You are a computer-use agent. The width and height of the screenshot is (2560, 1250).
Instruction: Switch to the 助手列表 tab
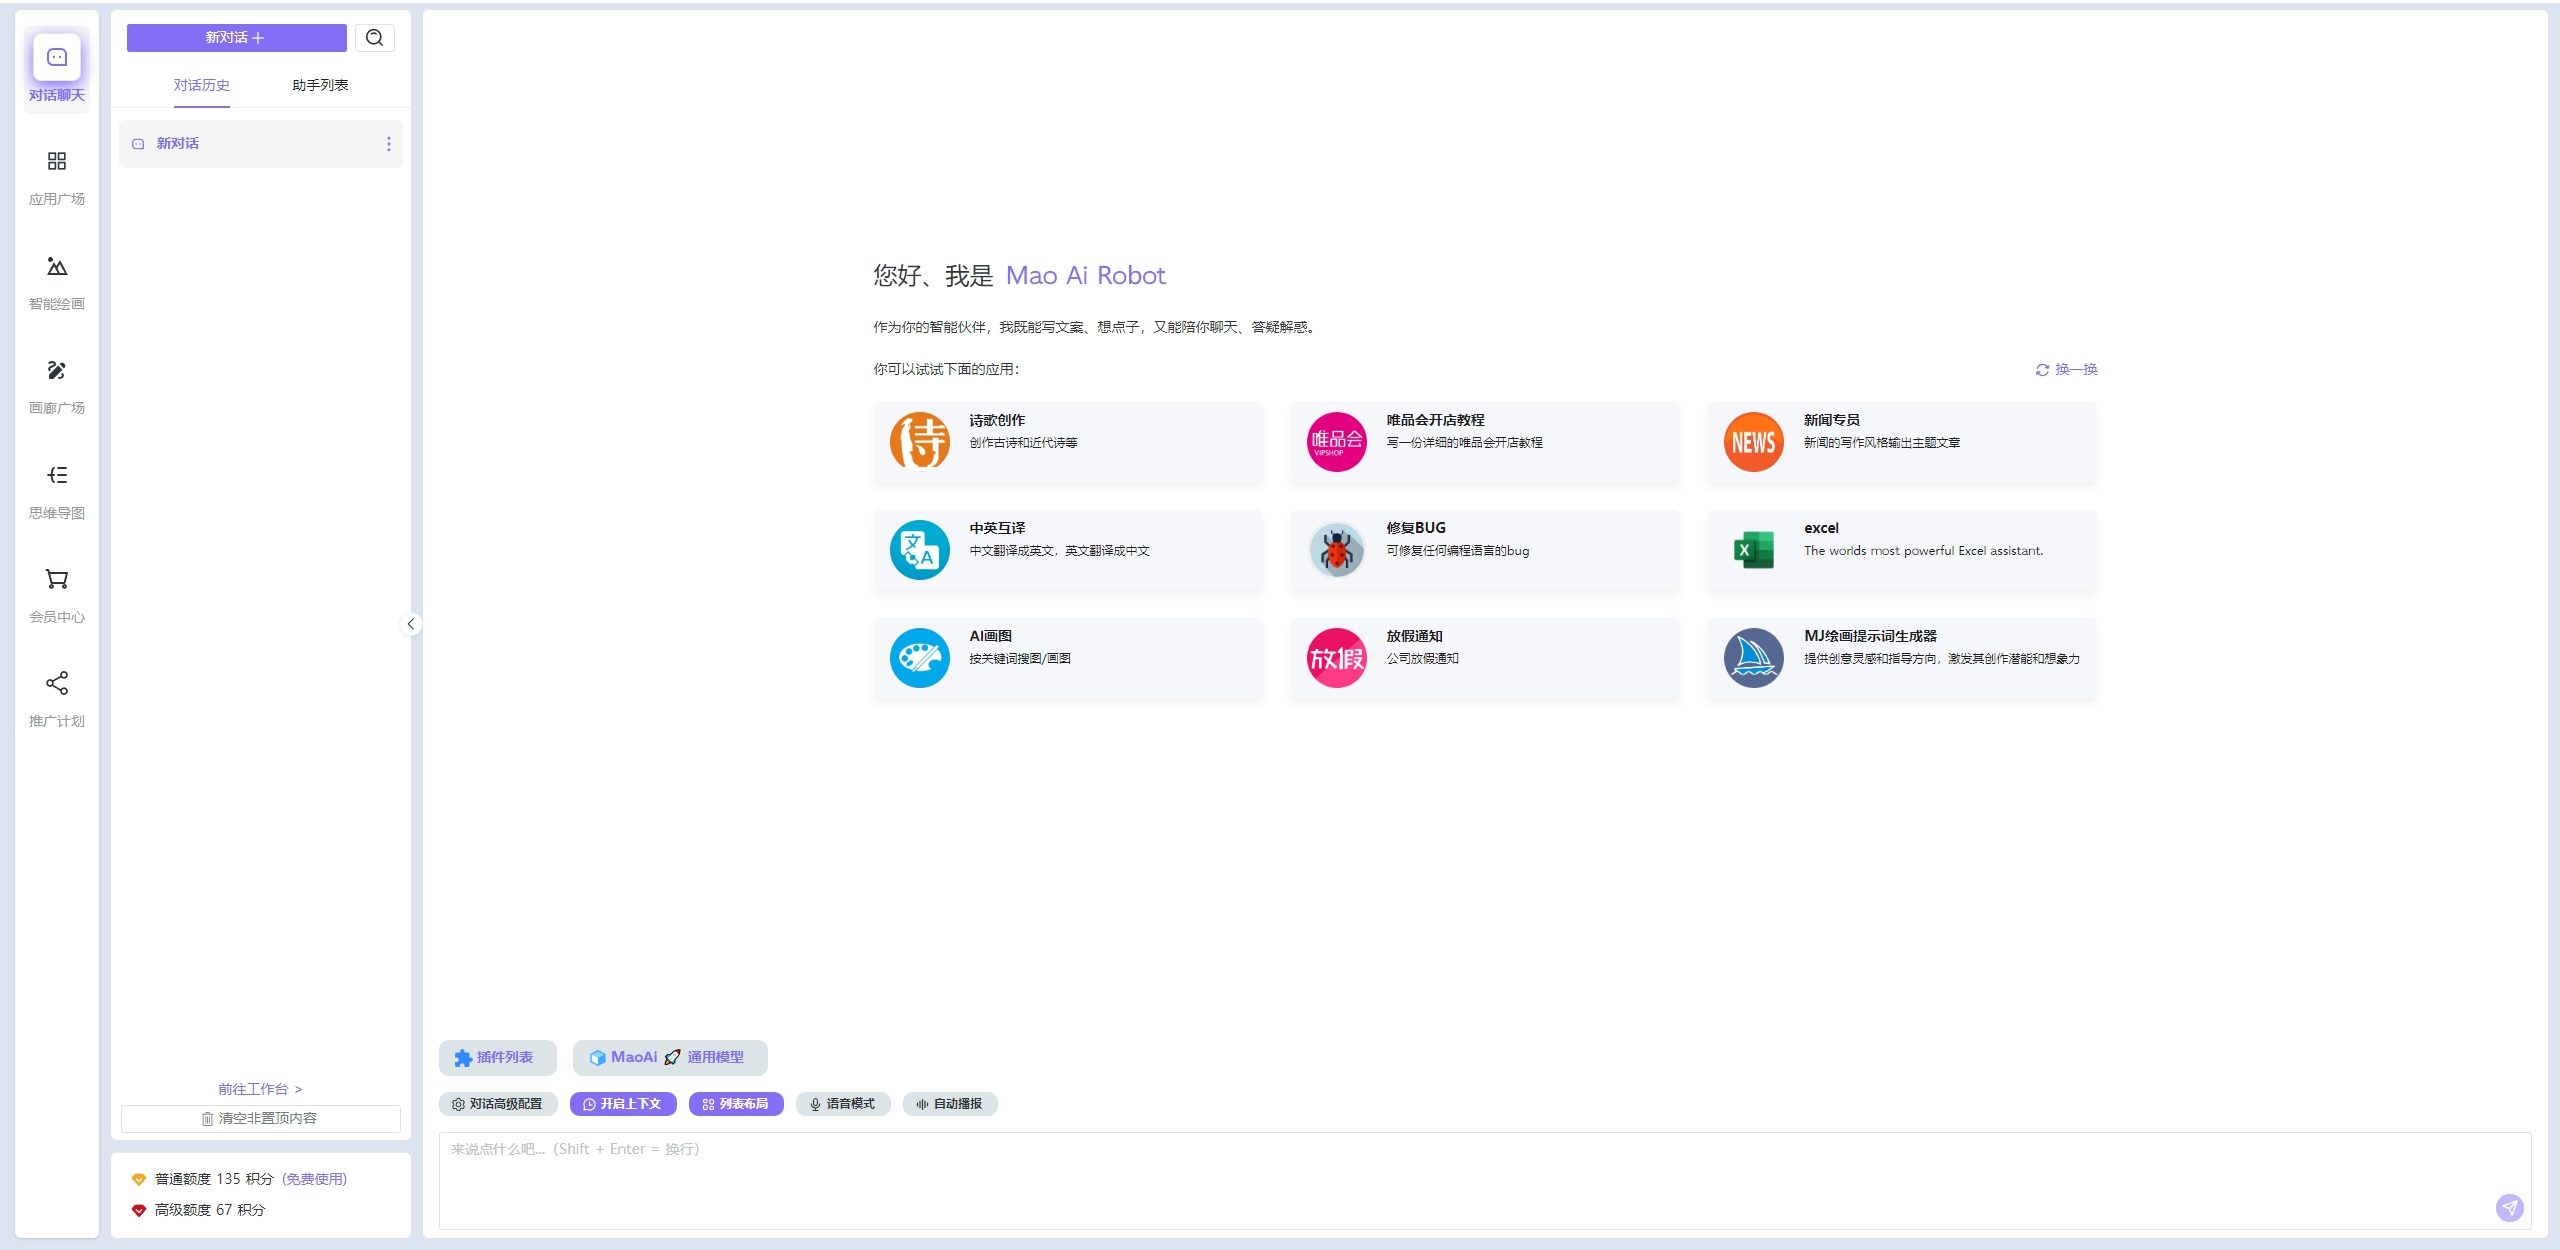320,85
